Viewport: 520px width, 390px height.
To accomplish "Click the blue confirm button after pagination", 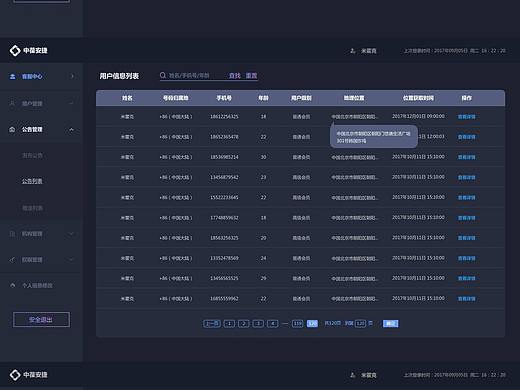I will [390, 323].
